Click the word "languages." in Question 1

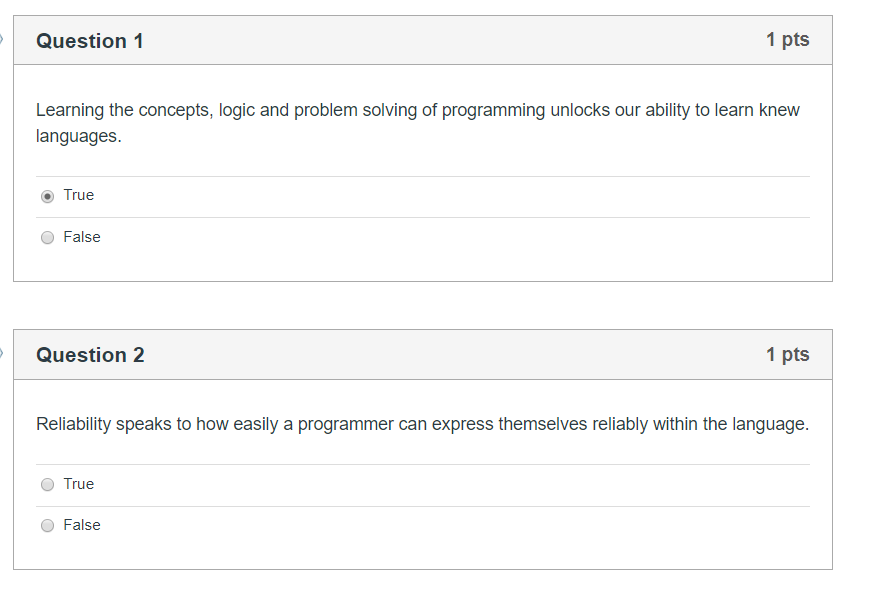tap(79, 136)
